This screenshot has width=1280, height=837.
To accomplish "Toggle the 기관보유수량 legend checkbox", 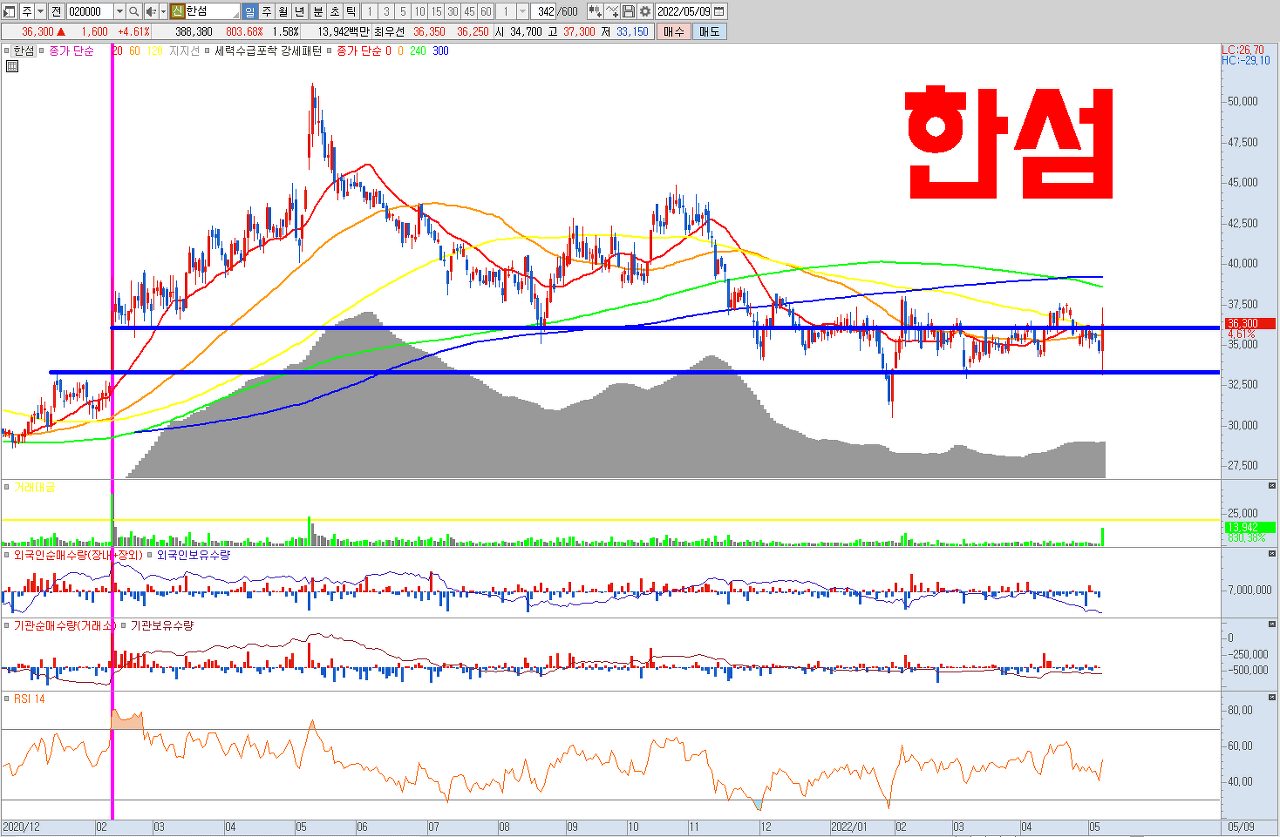I will [x=122, y=625].
